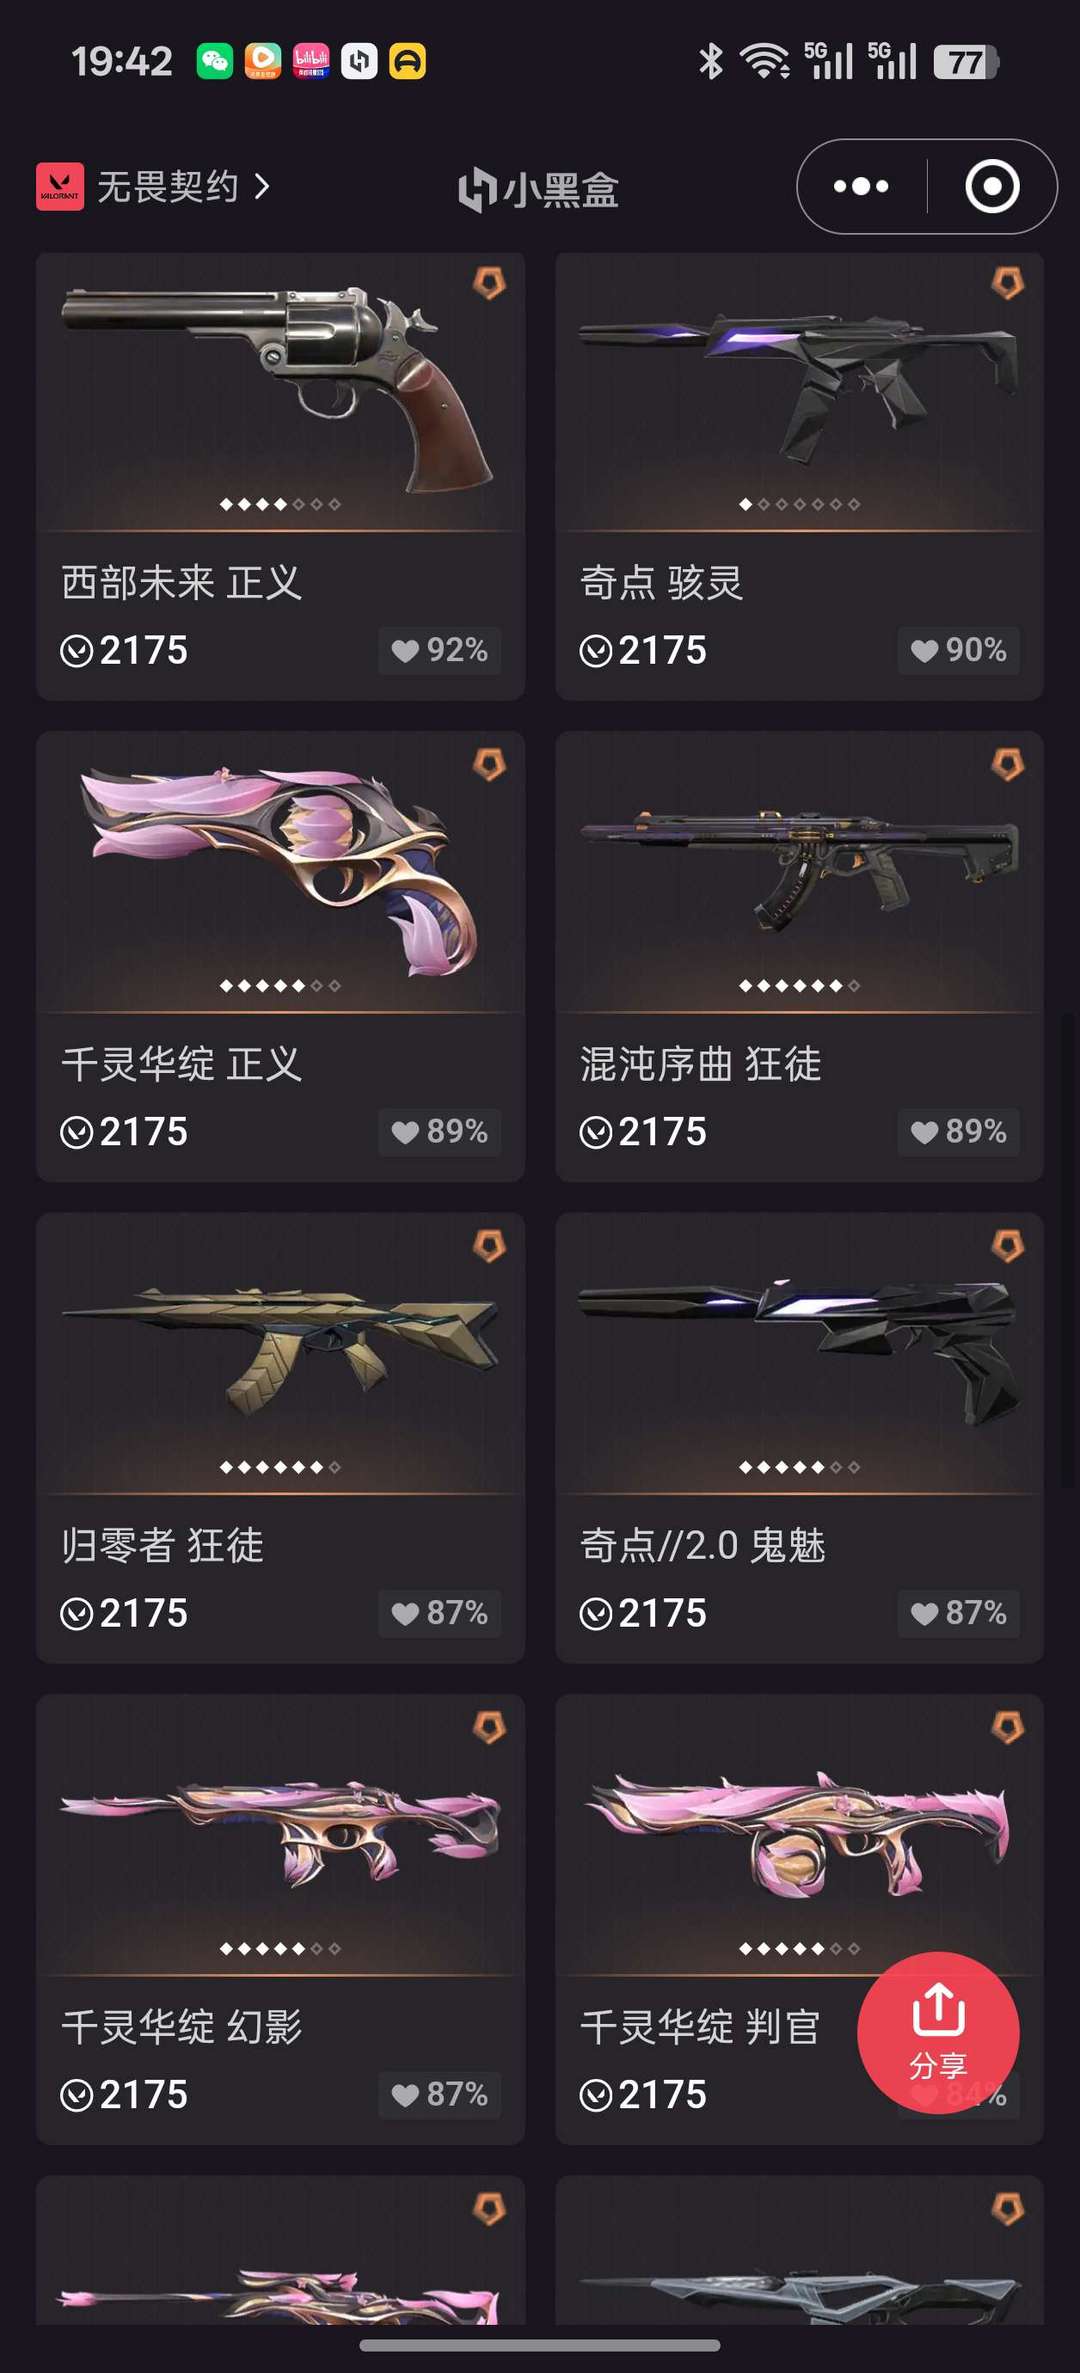Tap the 87% heart on 归零者 狂徒
Screen dimensions: 1080x2373
coord(440,1613)
